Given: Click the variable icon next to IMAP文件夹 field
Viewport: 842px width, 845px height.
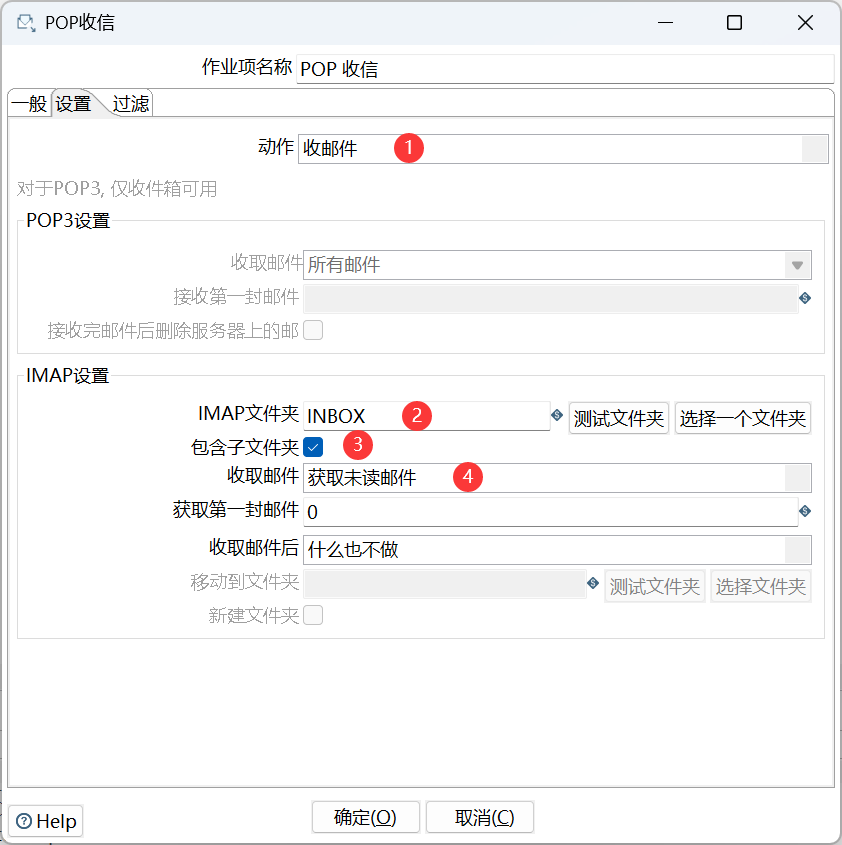Looking at the screenshot, I should click(x=557, y=415).
